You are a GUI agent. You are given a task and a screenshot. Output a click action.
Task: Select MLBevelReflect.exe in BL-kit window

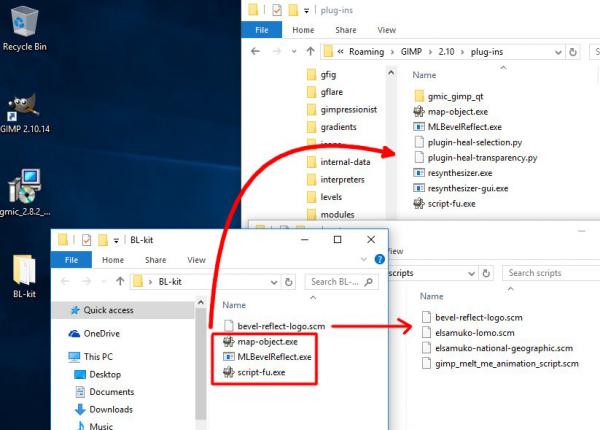click(267, 357)
